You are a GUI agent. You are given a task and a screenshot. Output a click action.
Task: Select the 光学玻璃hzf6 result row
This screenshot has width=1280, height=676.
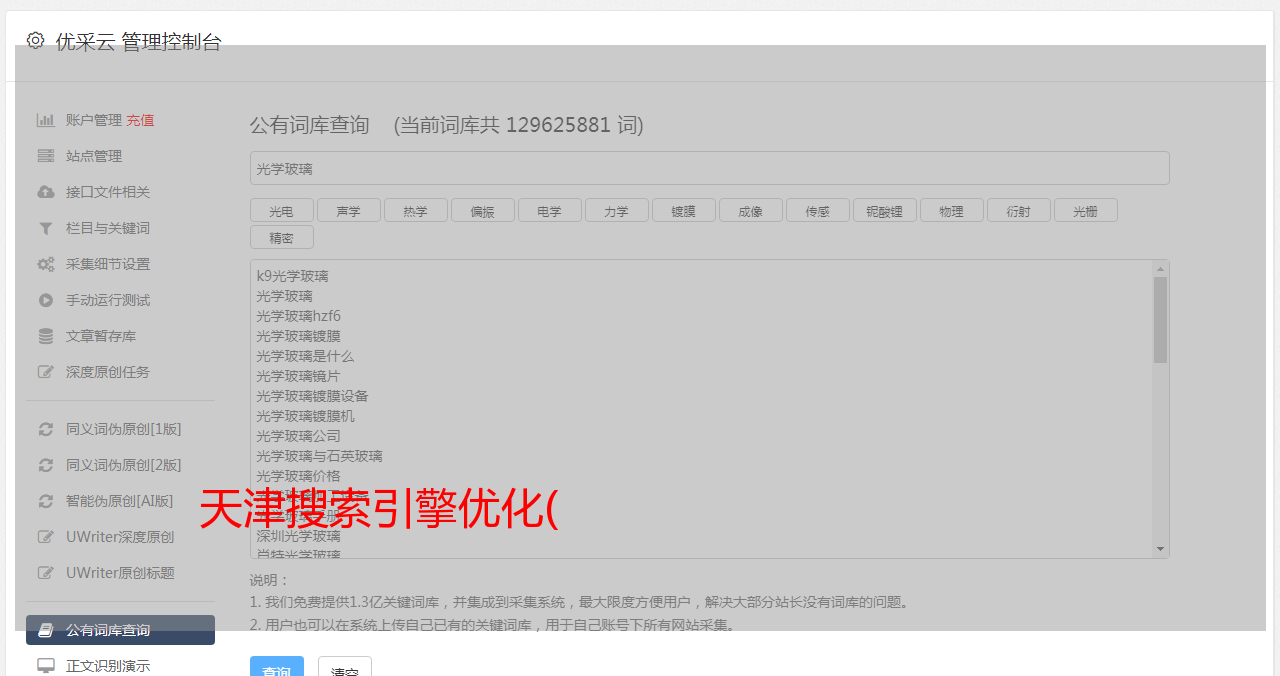pyautogui.click(x=298, y=316)
